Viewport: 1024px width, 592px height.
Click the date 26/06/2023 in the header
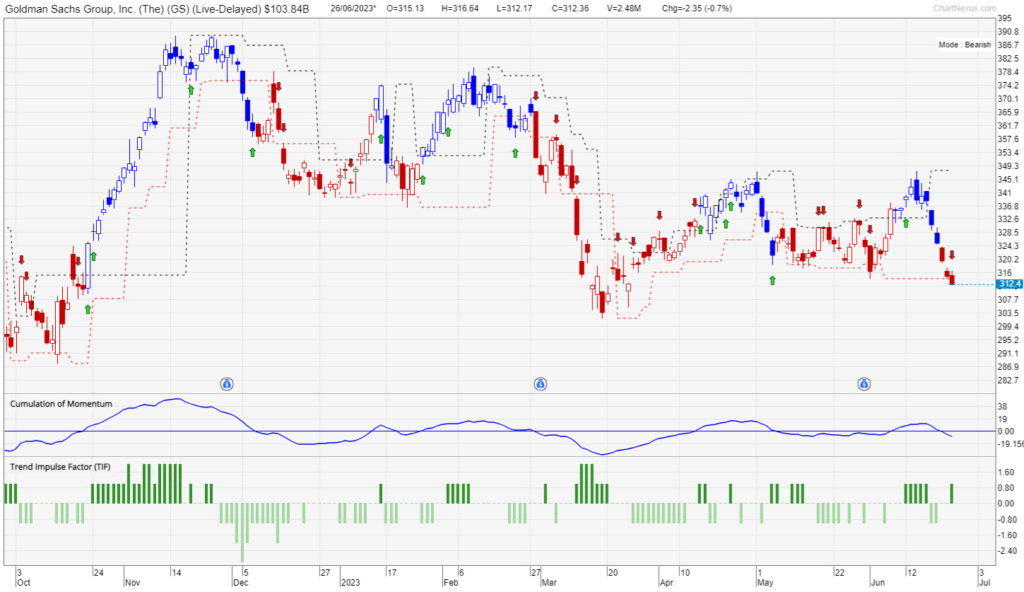pos(353,8)
